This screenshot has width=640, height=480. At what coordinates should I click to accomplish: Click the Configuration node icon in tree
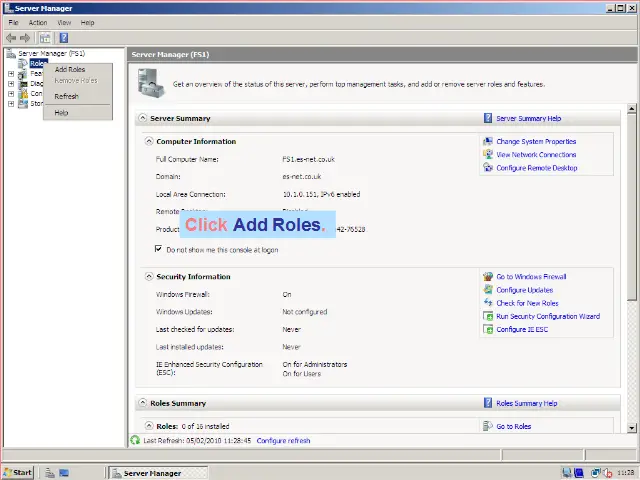pos(23,94)
